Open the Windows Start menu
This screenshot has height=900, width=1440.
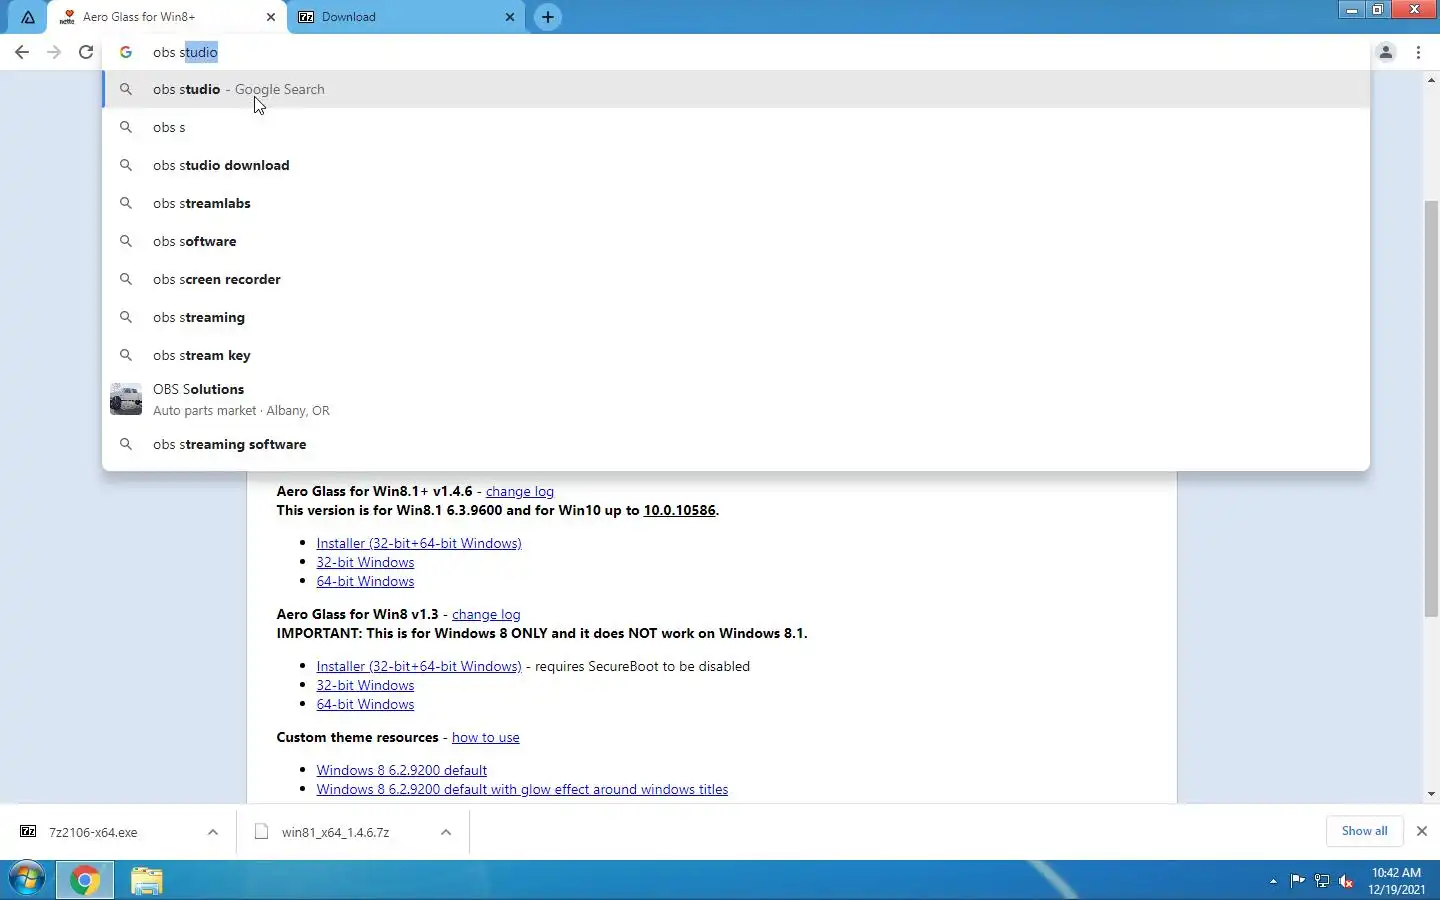pos(26,880)
